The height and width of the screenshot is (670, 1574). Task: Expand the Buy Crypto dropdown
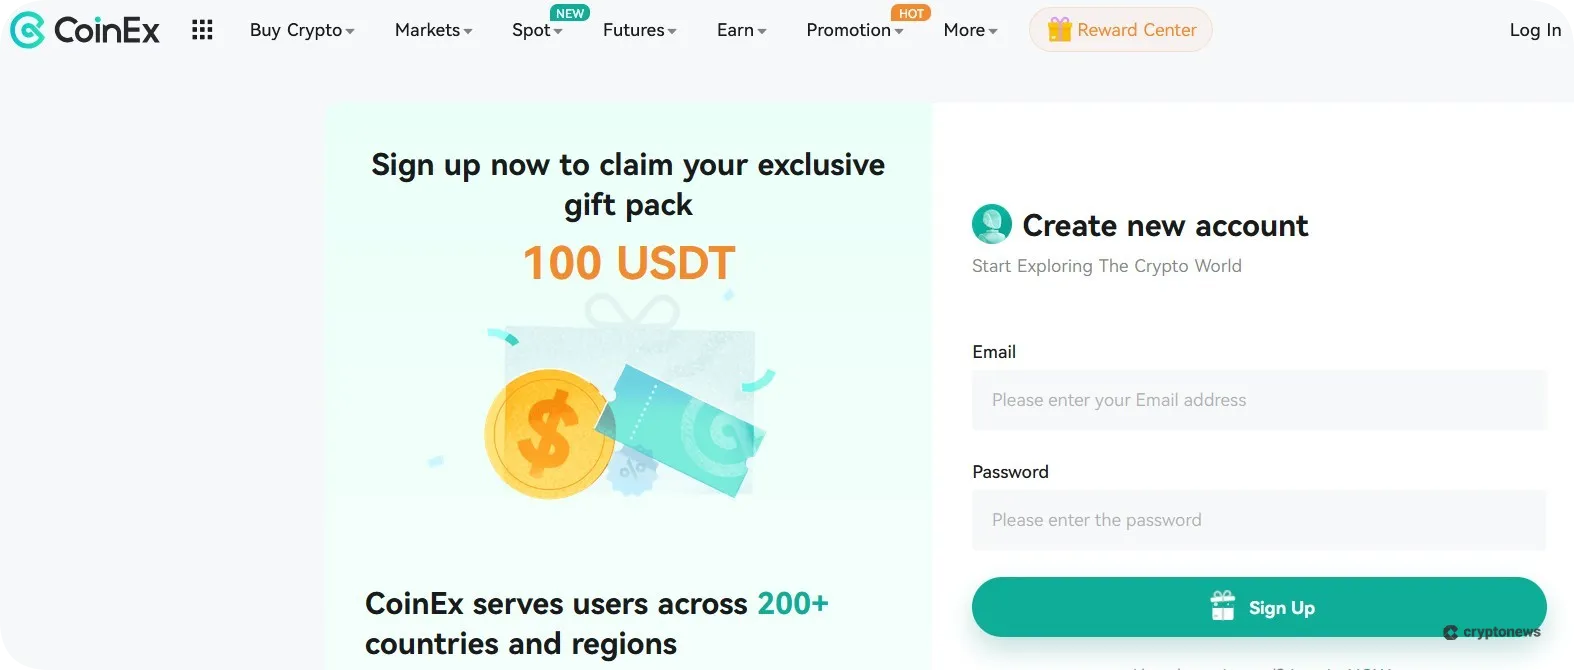click(295, 30)
